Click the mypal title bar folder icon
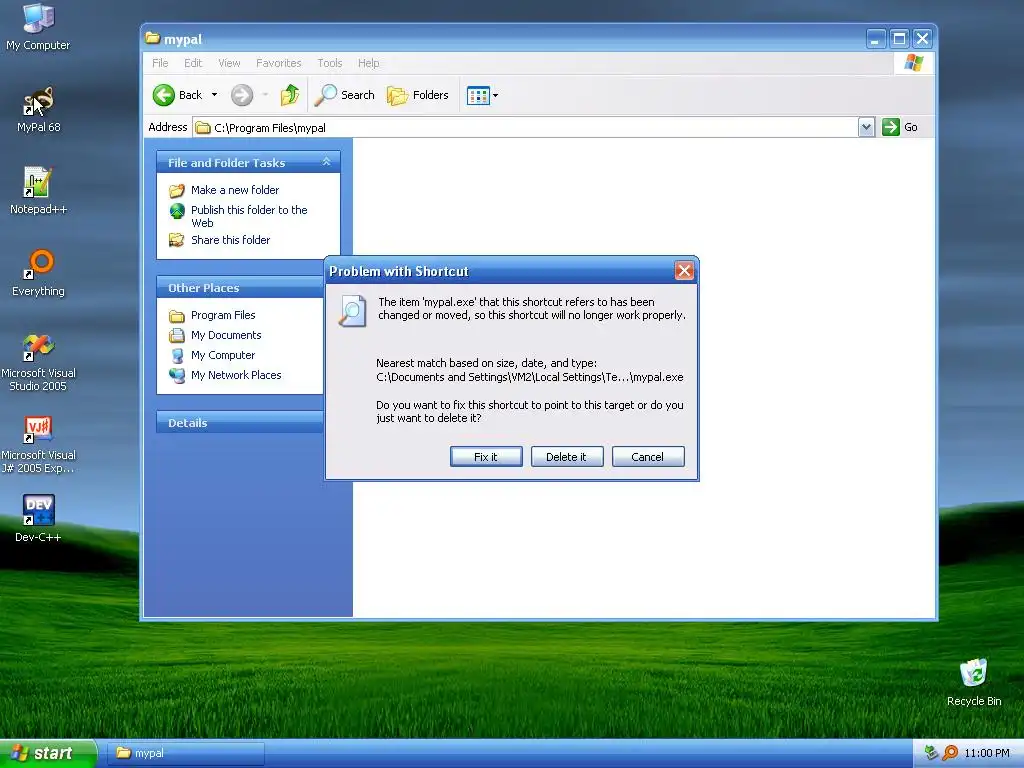1024x768 pixels. click(x=153, y=39)
